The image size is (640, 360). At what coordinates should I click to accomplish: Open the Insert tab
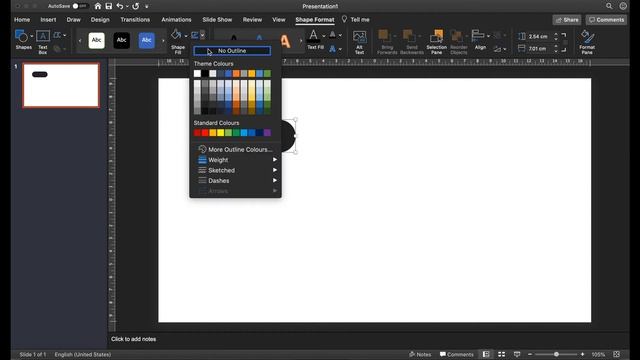tap(48, 20)
